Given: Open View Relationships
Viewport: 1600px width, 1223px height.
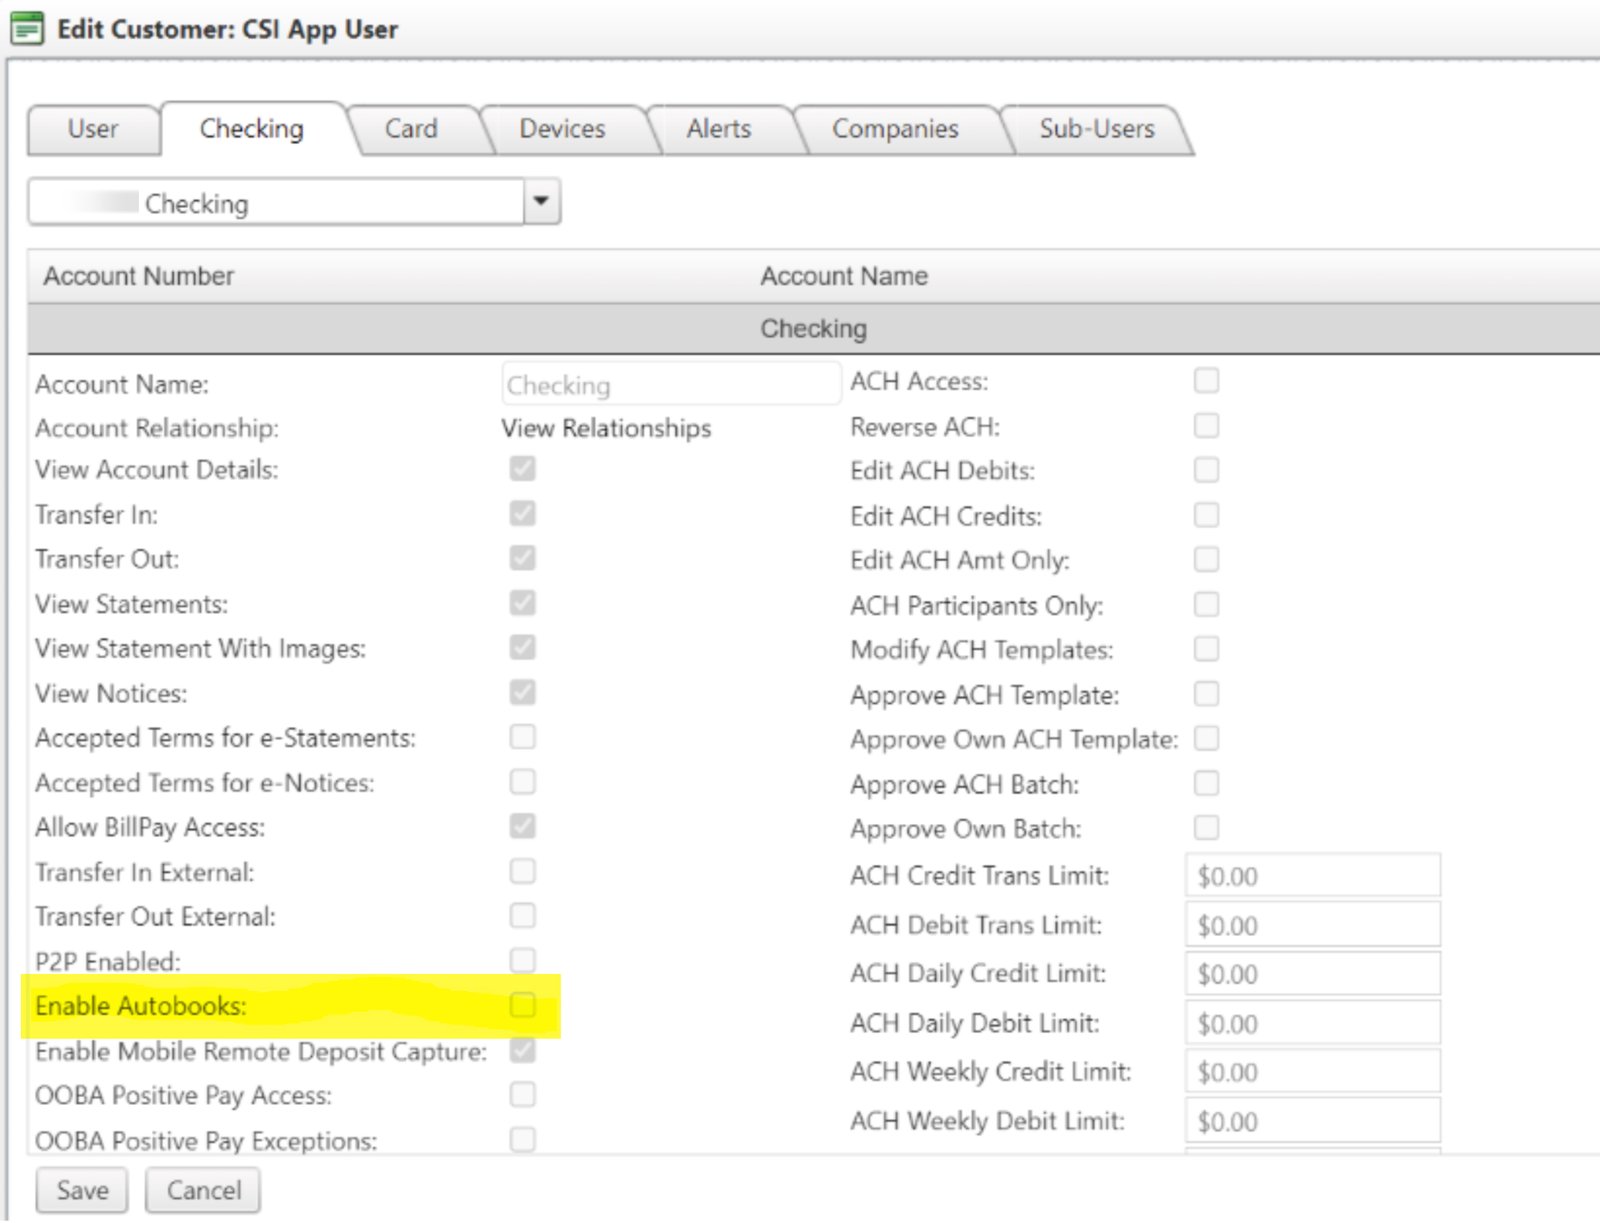Looking at the screenshot, I should [605, 428].
